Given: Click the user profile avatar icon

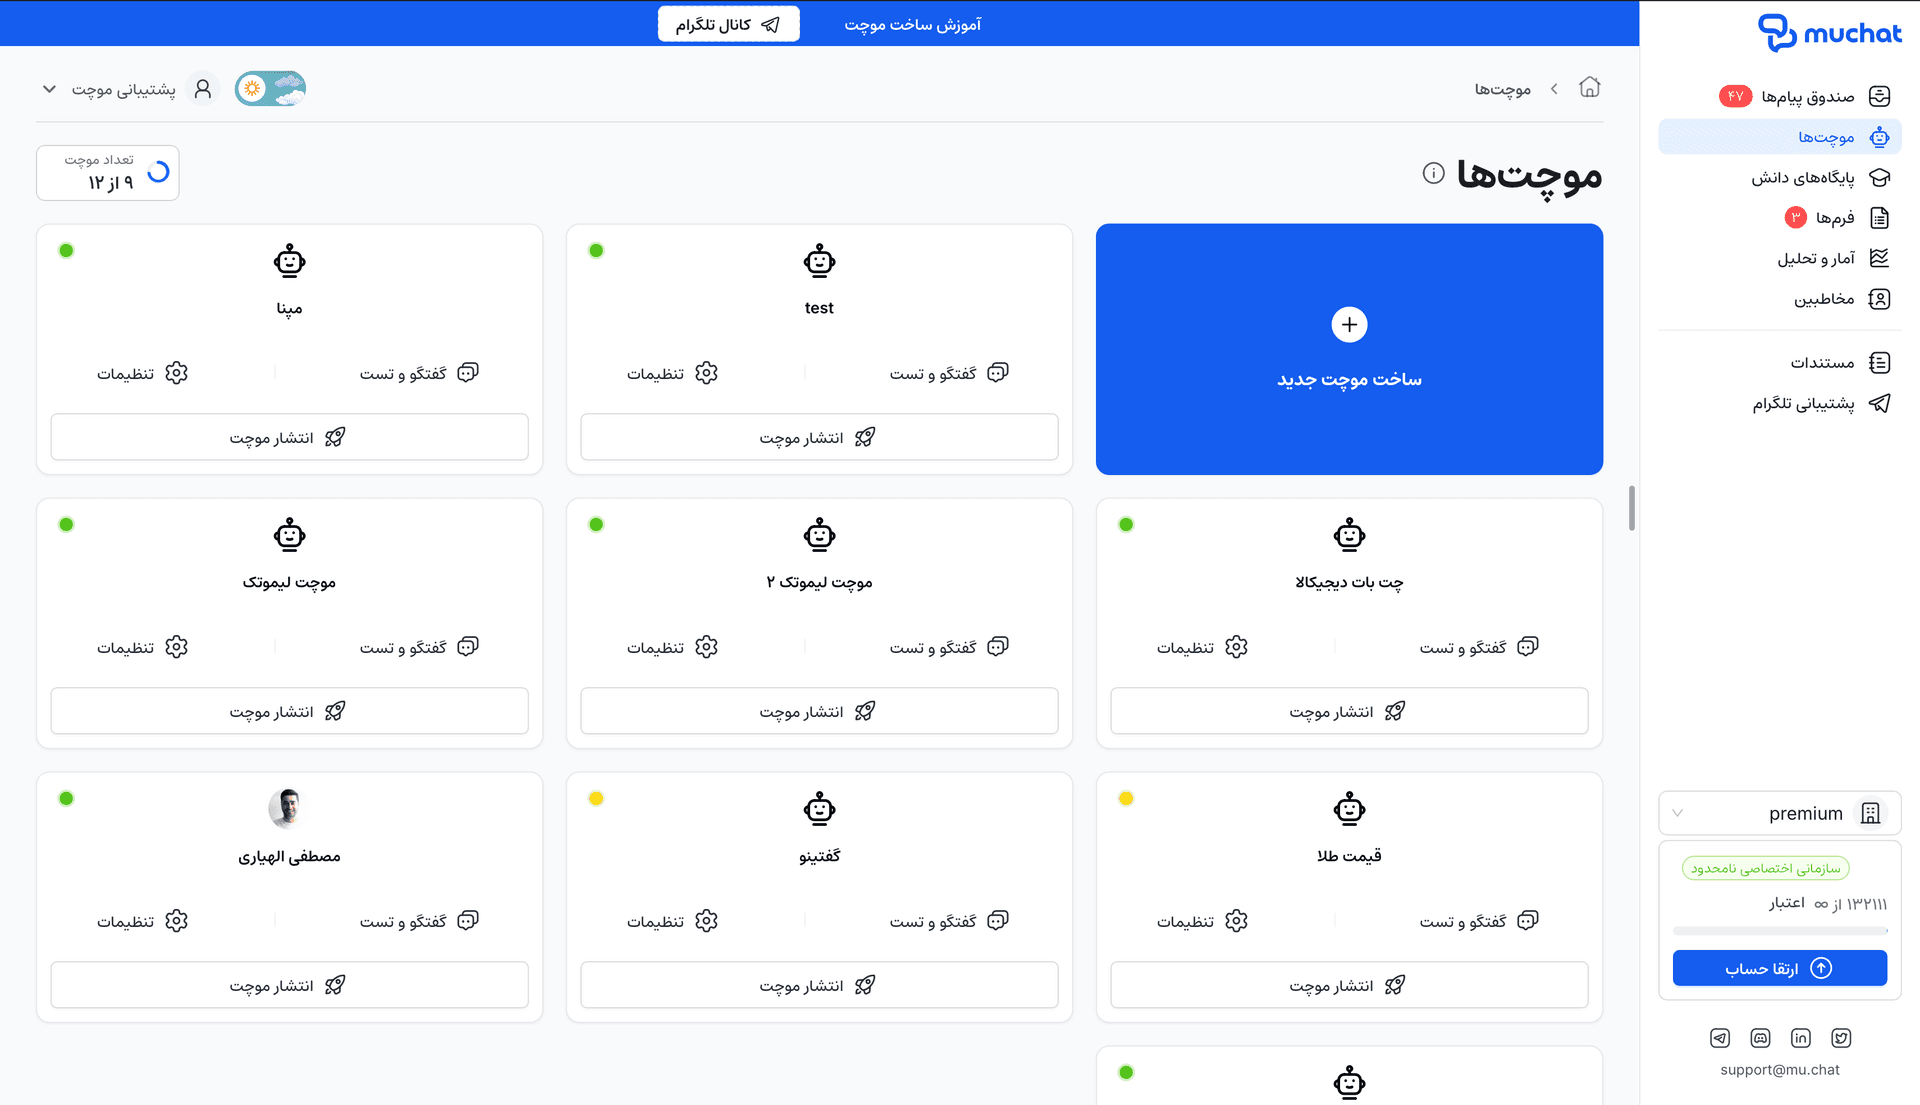Looking at the screenshot, I should point(202,89).
